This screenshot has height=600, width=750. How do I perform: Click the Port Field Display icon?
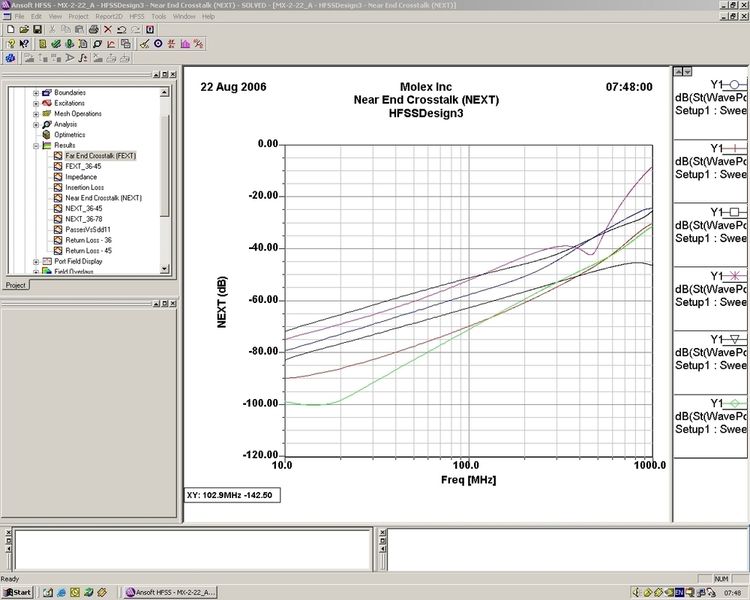[x=46, y=261]
